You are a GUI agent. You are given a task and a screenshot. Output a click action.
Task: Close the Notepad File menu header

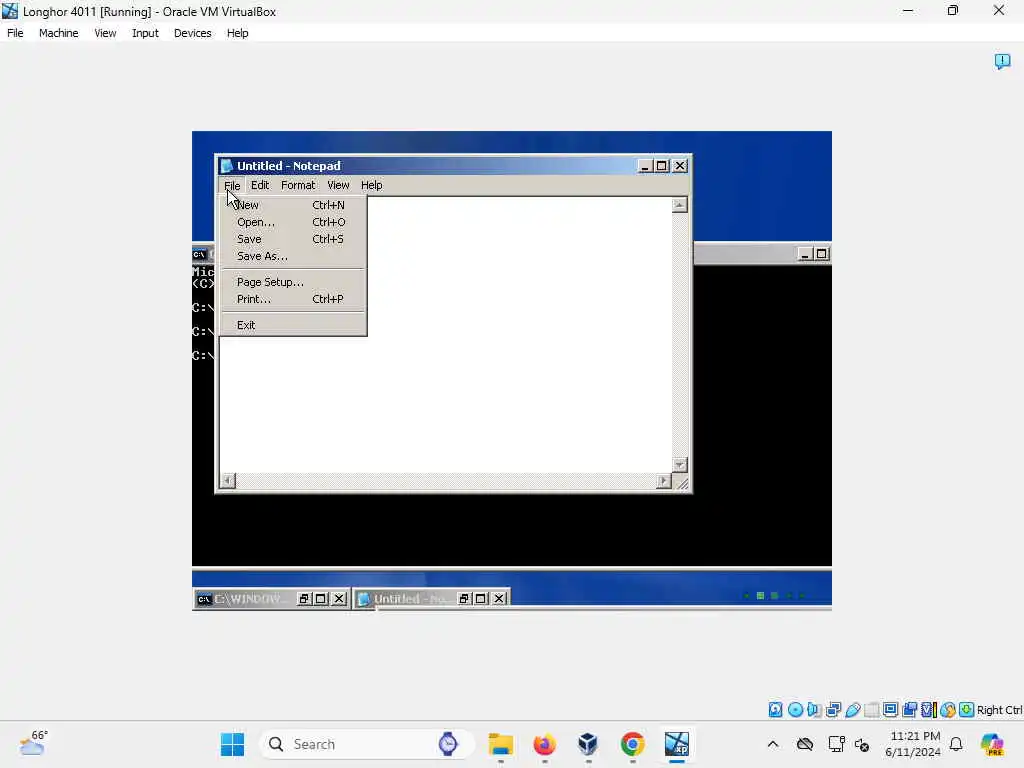click(232, 185)
